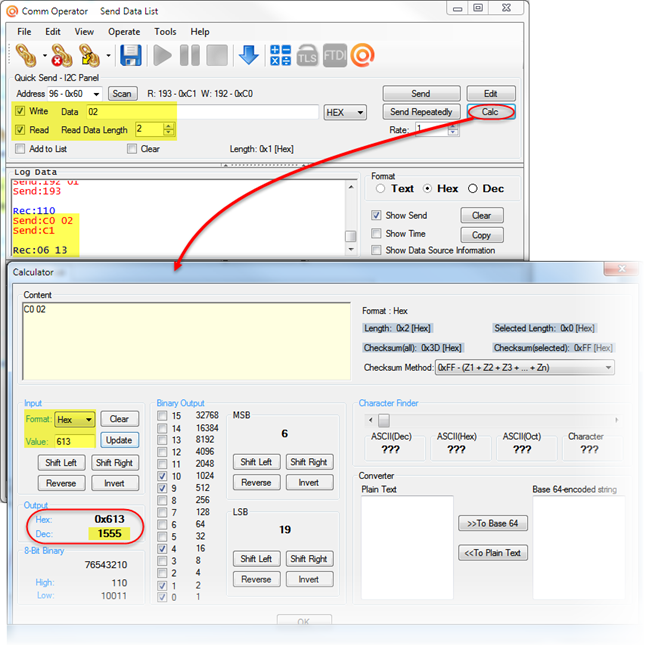Open the calculator grid icon in toolbar

click(280, 55)
